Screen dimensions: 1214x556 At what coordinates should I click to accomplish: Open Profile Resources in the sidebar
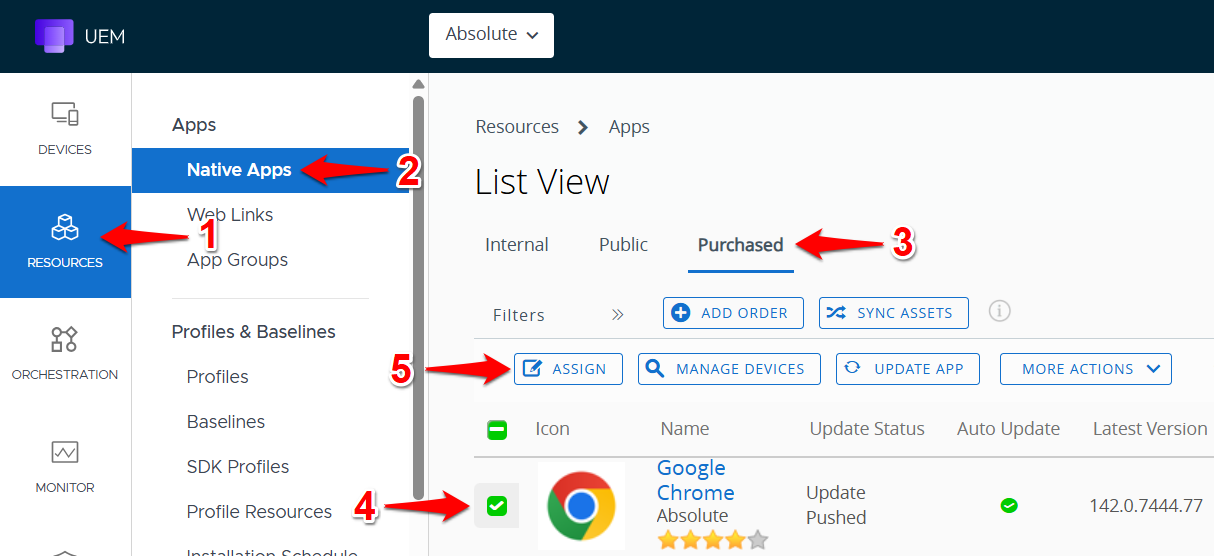pos(259,512)
